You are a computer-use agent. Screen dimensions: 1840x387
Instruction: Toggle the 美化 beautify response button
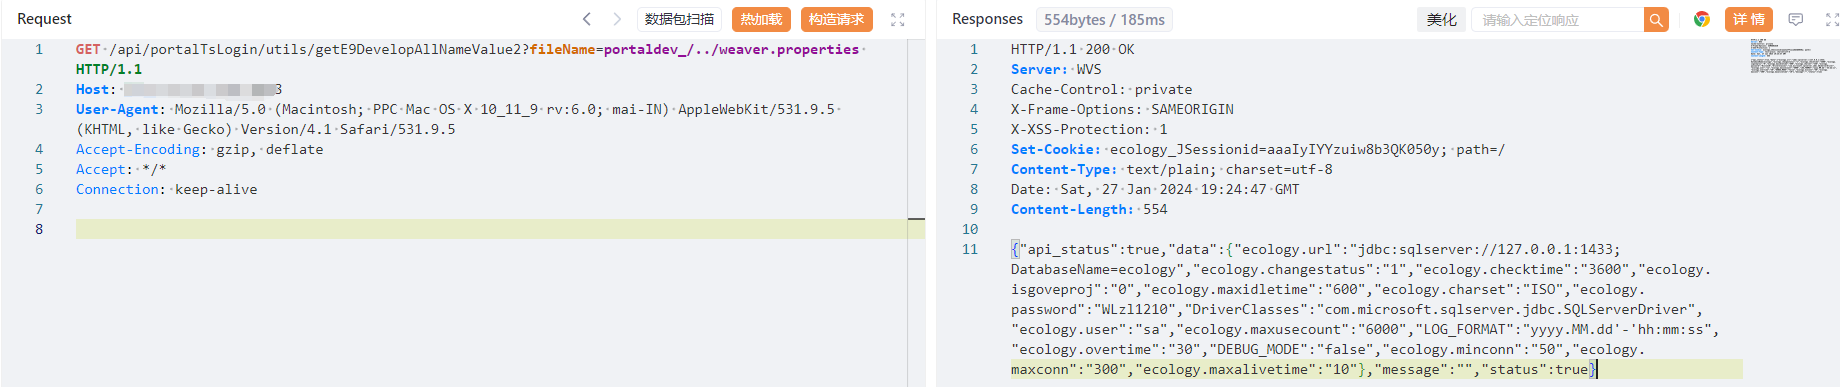(1441, 20)
